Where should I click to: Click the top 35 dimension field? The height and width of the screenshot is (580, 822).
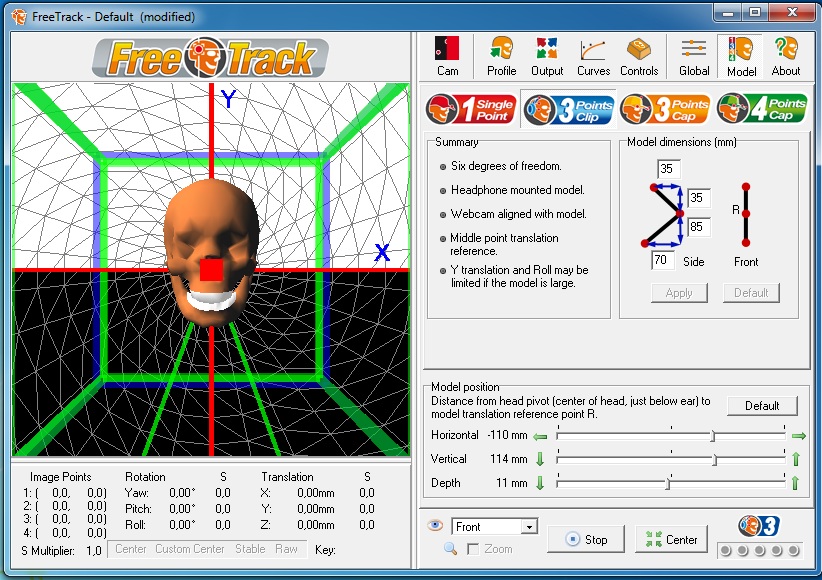click(x=668, y=169)
